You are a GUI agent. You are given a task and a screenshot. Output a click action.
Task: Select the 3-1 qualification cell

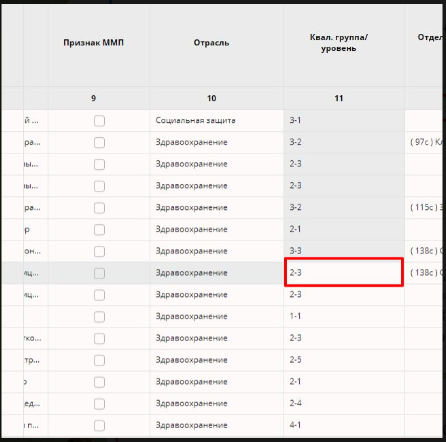click(x=344, y=121)
